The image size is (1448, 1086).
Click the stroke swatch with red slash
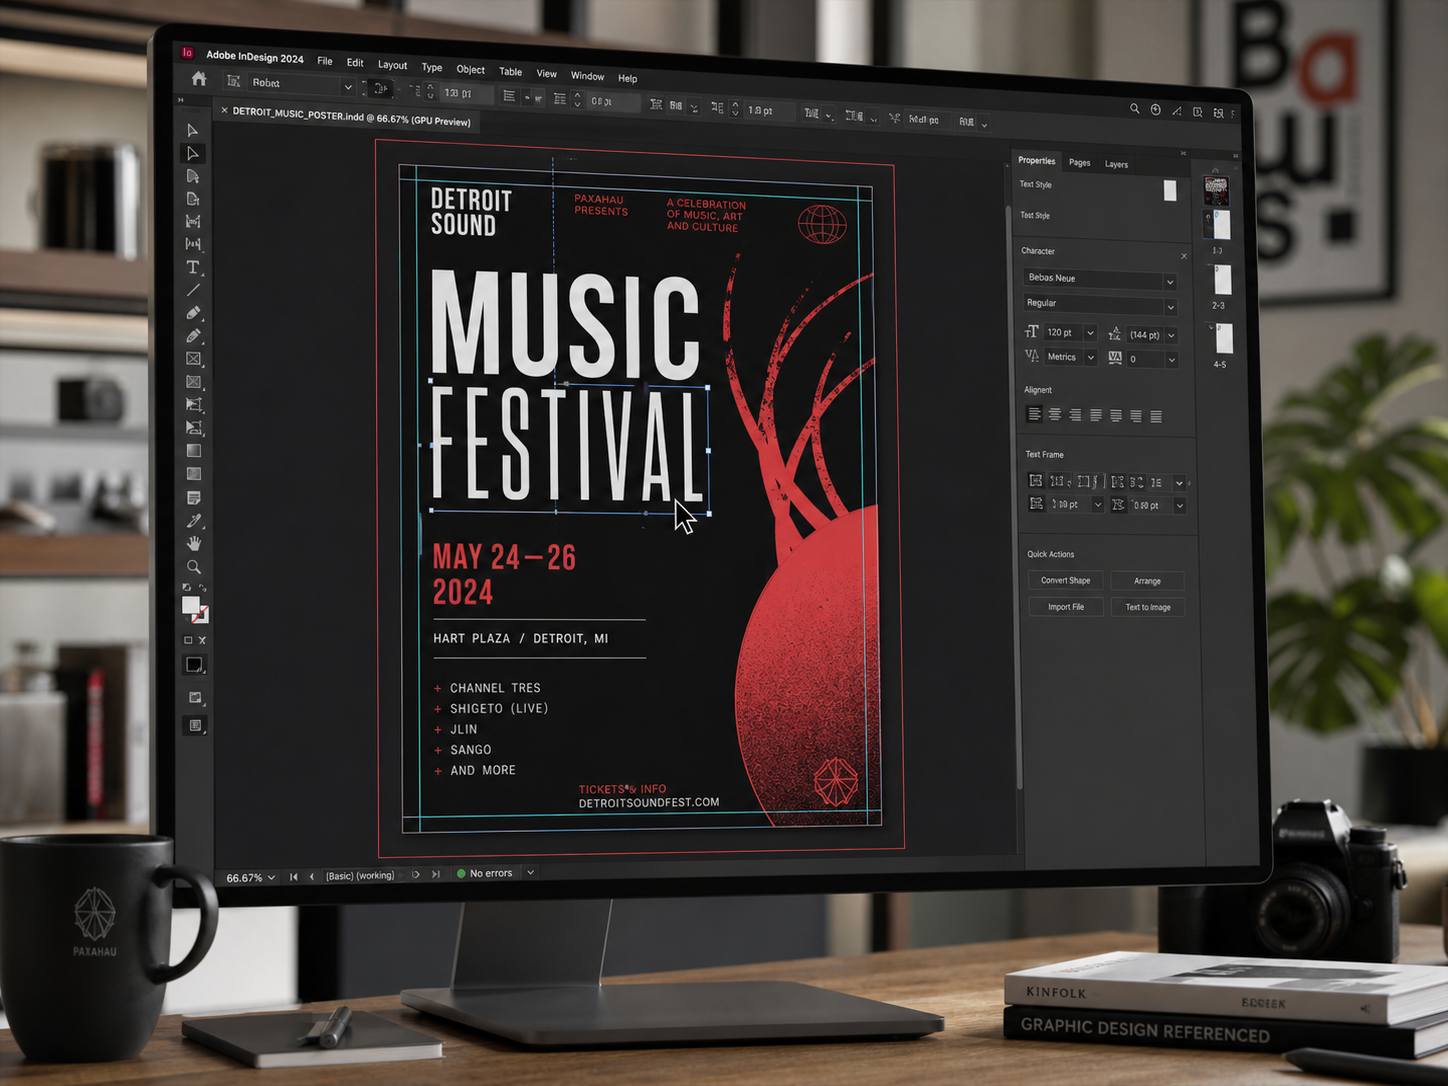coord(201,615)
